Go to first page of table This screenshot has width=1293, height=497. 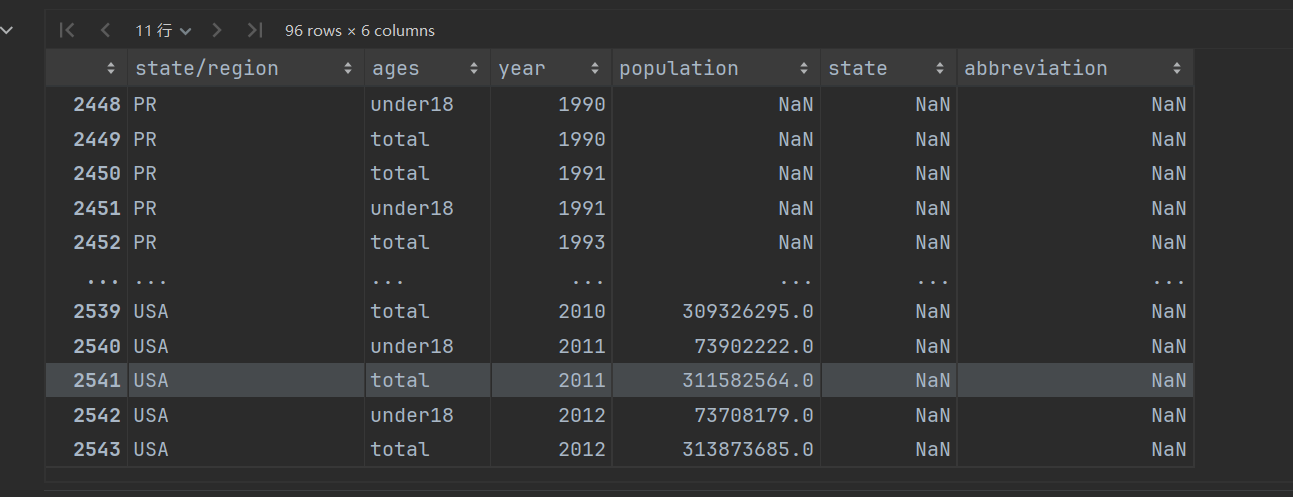(67, 31)
